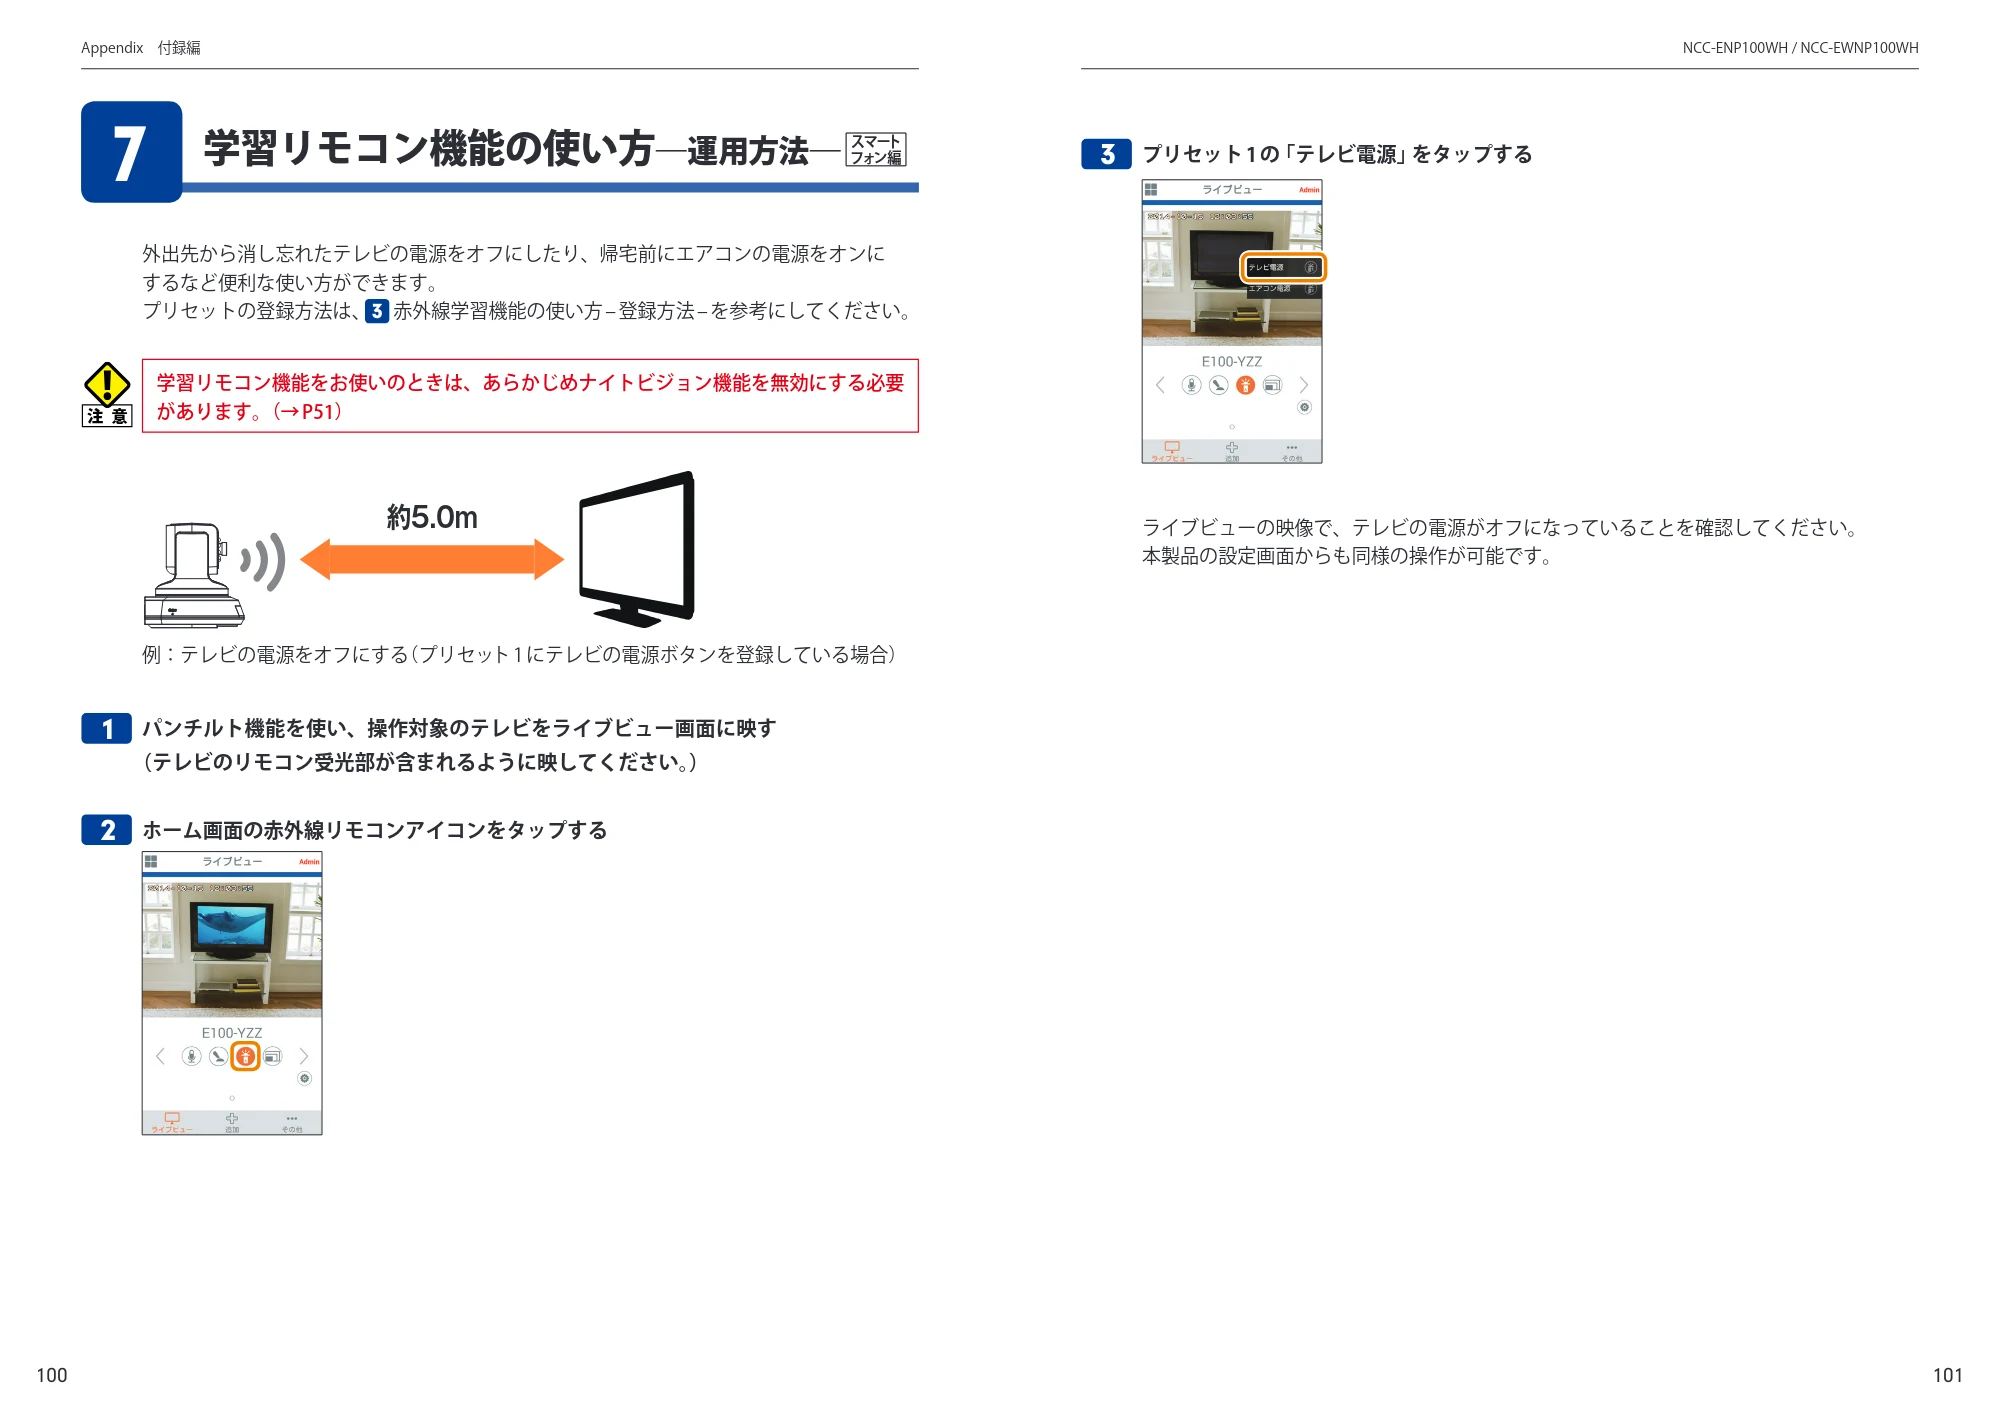The width and height of the screenshot is (2000, 1419).
Task: Tap the orange remote icon in step 3 screenshot
Action: 1245,385
